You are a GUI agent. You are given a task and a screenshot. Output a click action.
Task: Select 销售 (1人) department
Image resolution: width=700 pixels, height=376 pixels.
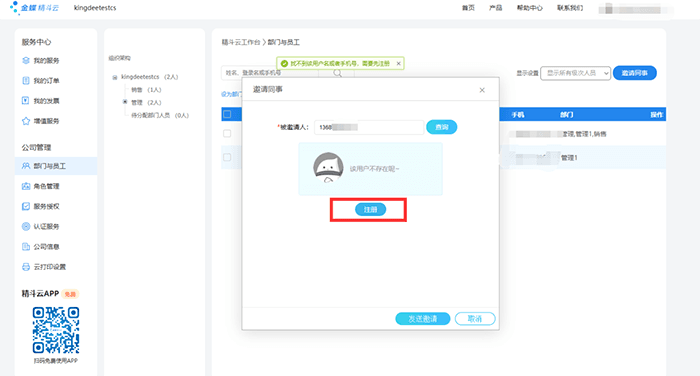point(146,90)
